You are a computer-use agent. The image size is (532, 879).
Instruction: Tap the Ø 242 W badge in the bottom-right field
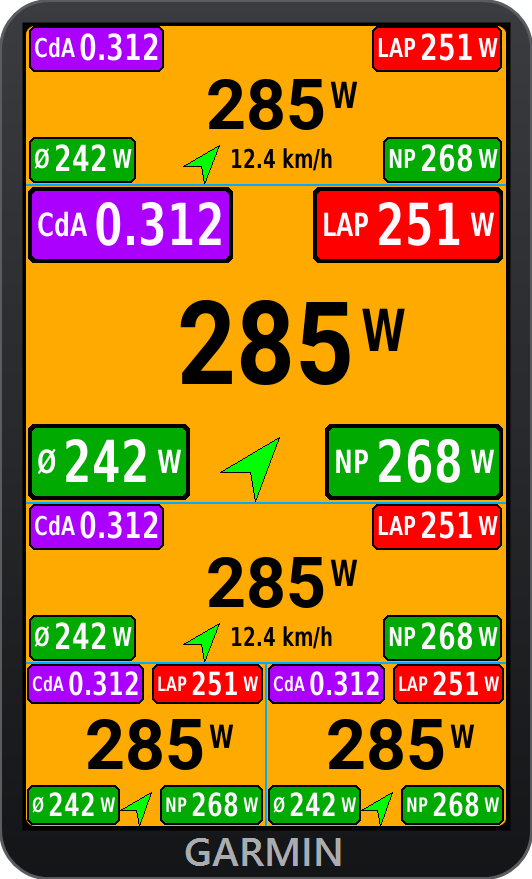[314, 805]
